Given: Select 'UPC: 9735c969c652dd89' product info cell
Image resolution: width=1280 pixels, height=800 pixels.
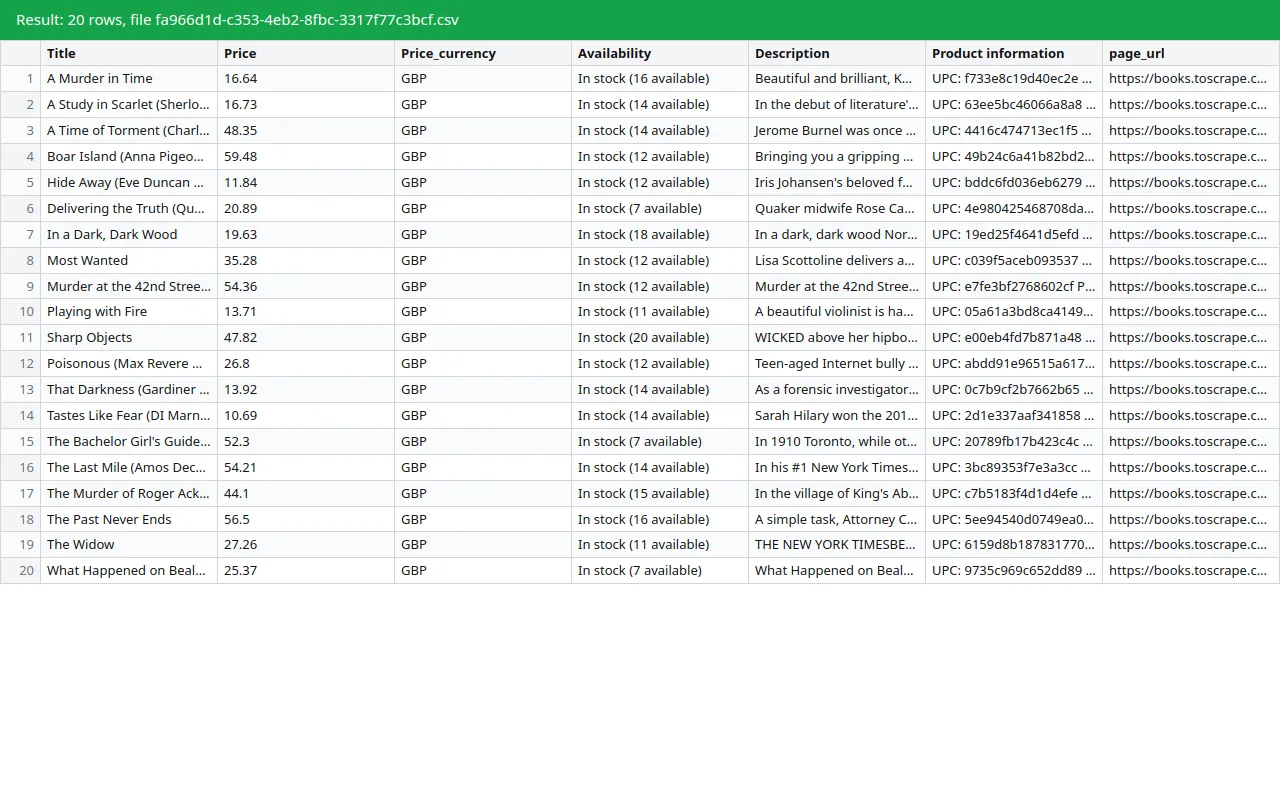Looking at the screenshot, I should coord(1014,571).
